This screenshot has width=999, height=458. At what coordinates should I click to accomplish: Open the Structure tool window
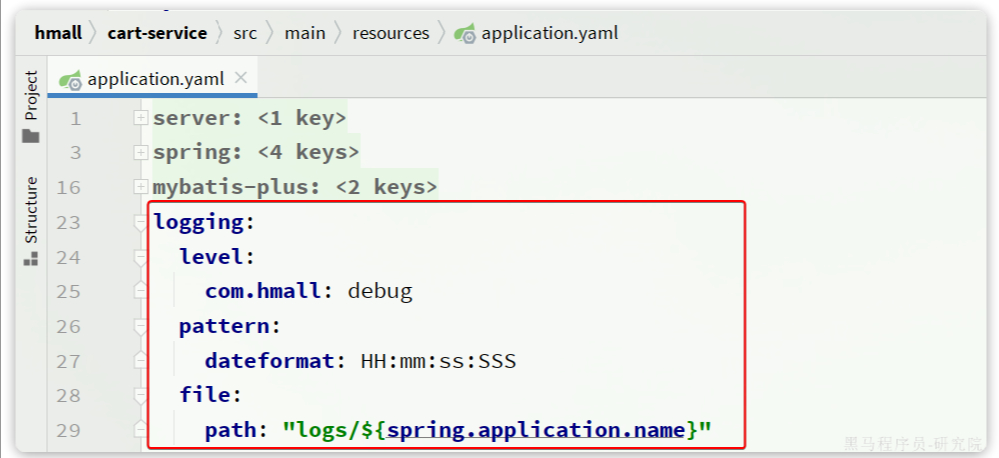click(x=31, y=220)
